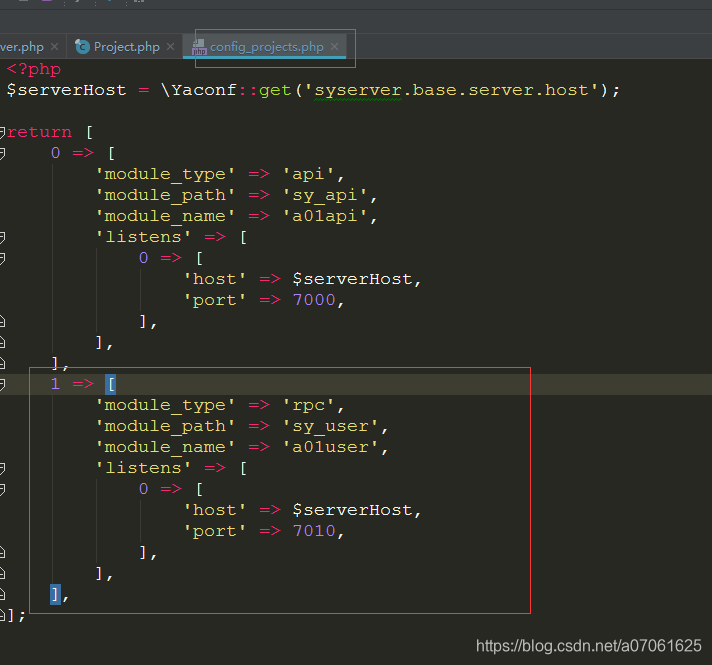Click the Yaconf class name

[204, 90]
